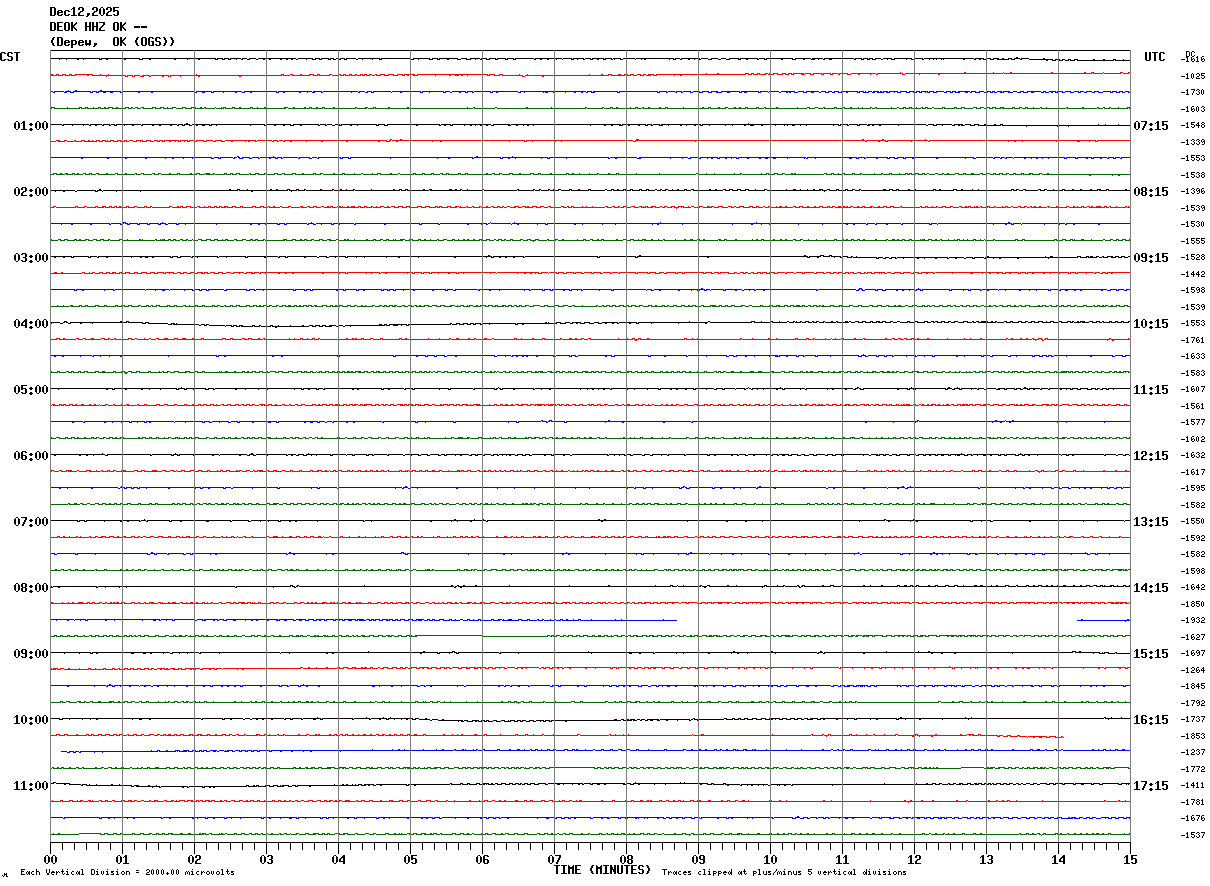Click the '10:00' CST time label
The image size is (1210, 886).
(x=31, y=720)
